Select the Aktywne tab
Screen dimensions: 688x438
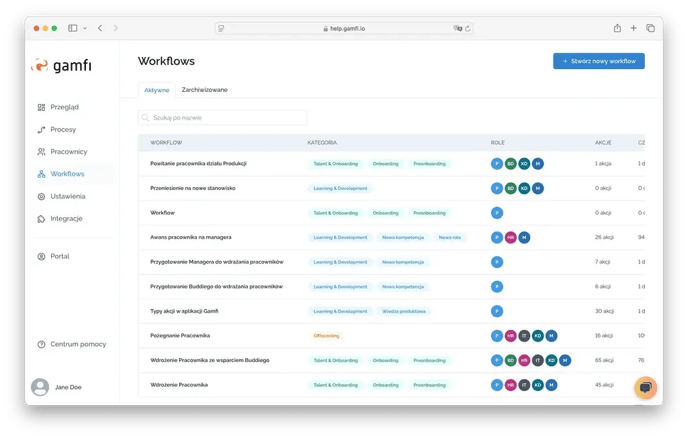(x=157, y=90)
